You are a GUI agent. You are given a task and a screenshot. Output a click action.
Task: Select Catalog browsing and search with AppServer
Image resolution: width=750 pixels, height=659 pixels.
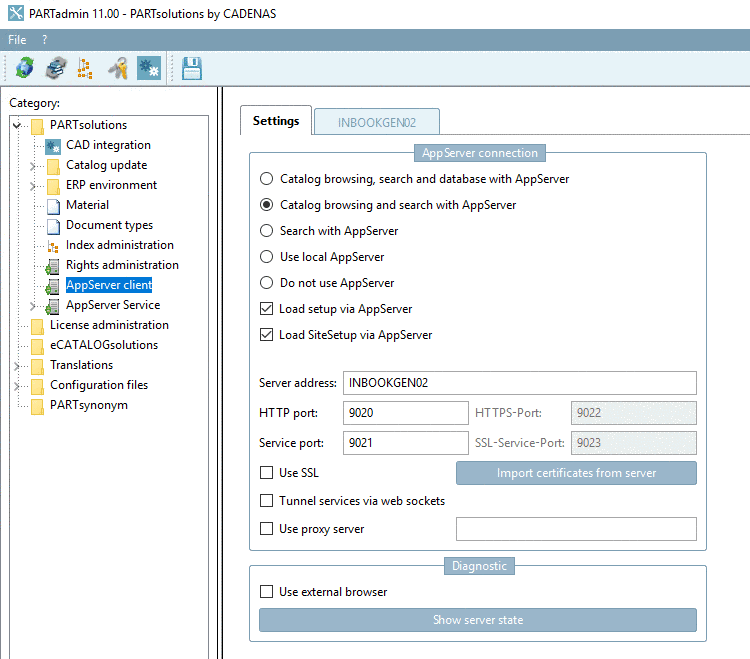pyautogui.click(x=266, y=205)
